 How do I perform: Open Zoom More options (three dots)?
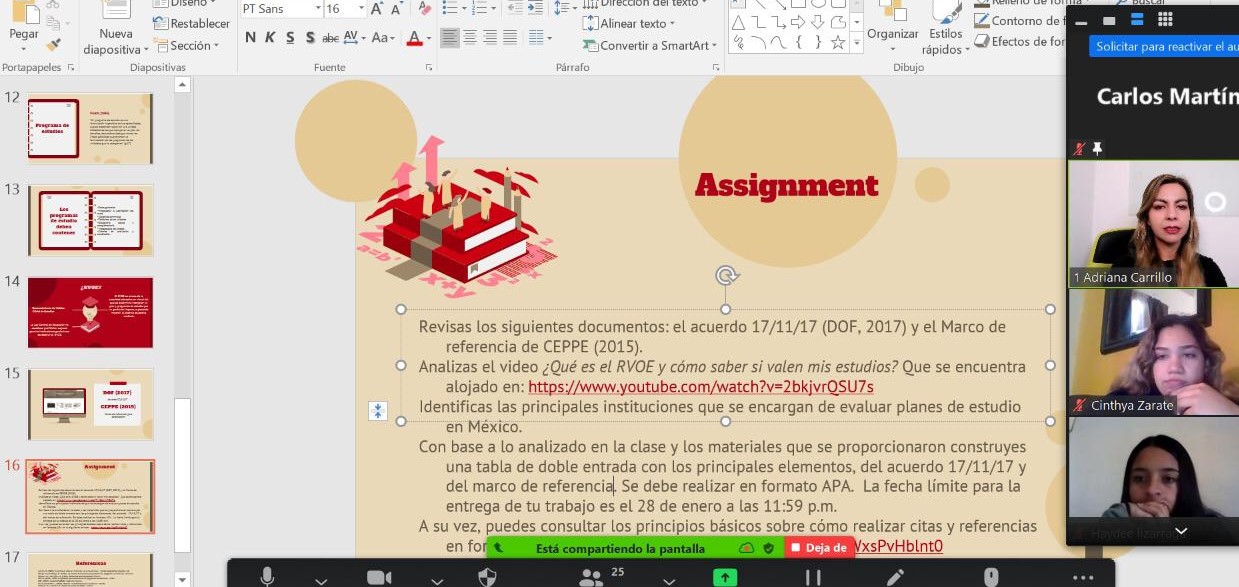tap(1083, 577)
